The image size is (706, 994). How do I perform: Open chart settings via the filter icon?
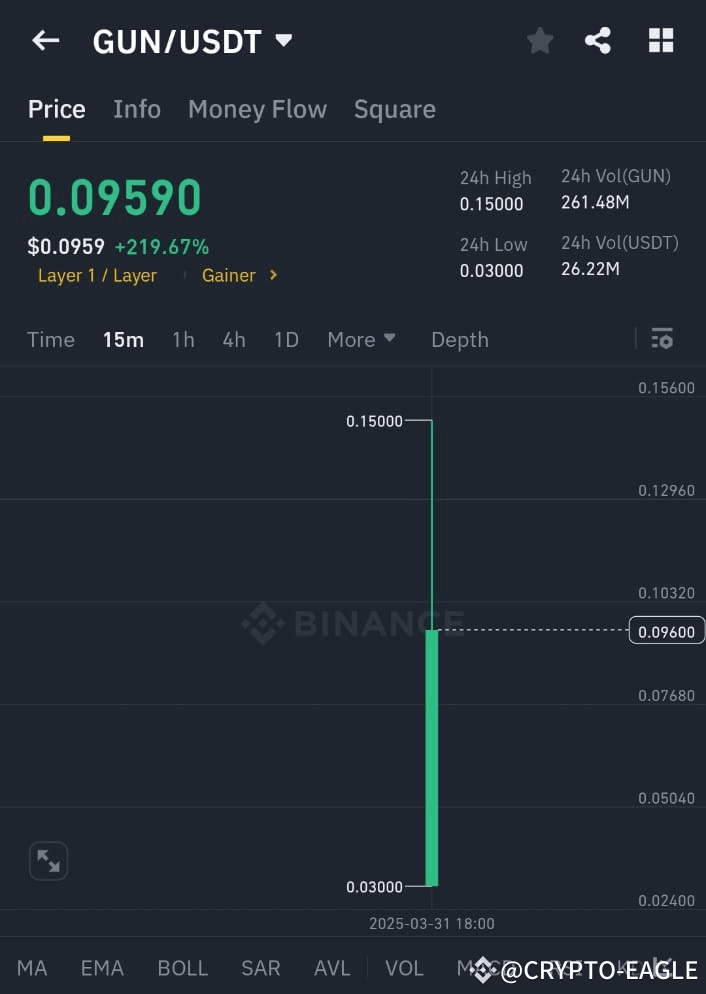click(x=662, y=339)
